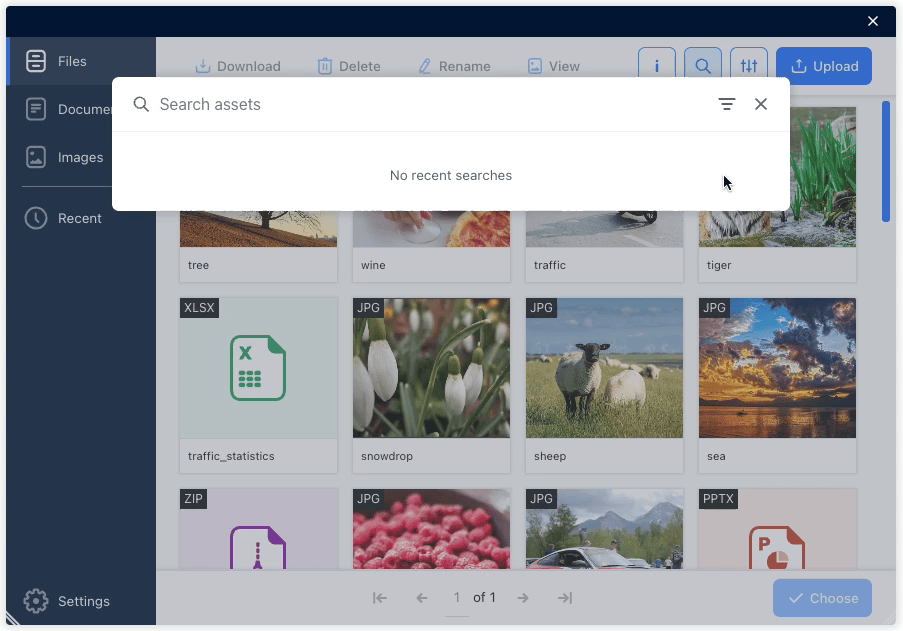
Task: Close the file manager window
Action: (x=873, y=21)
